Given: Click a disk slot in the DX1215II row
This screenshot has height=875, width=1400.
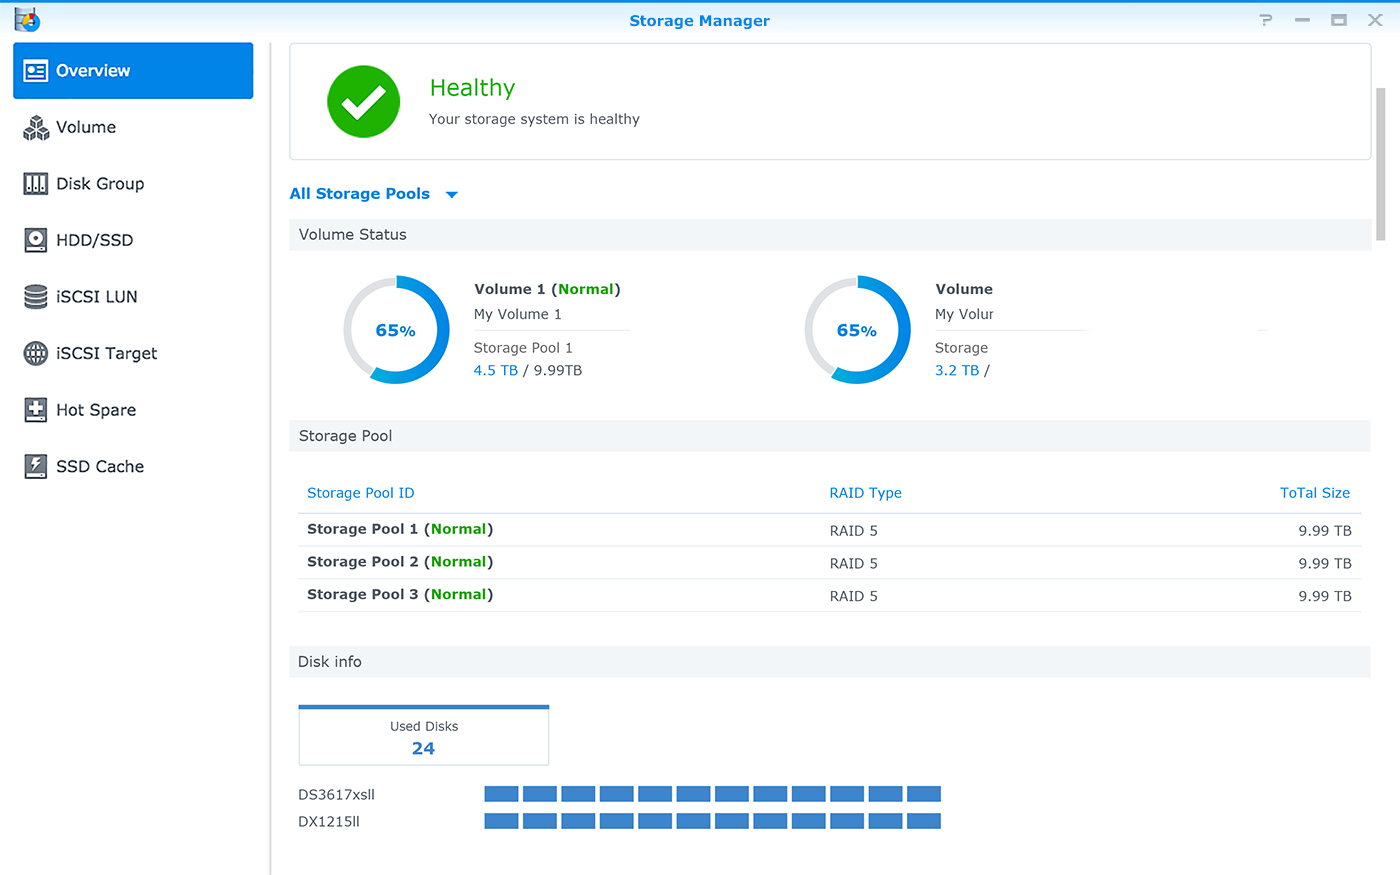Looking at the screenshot, I should coord(501,820).
